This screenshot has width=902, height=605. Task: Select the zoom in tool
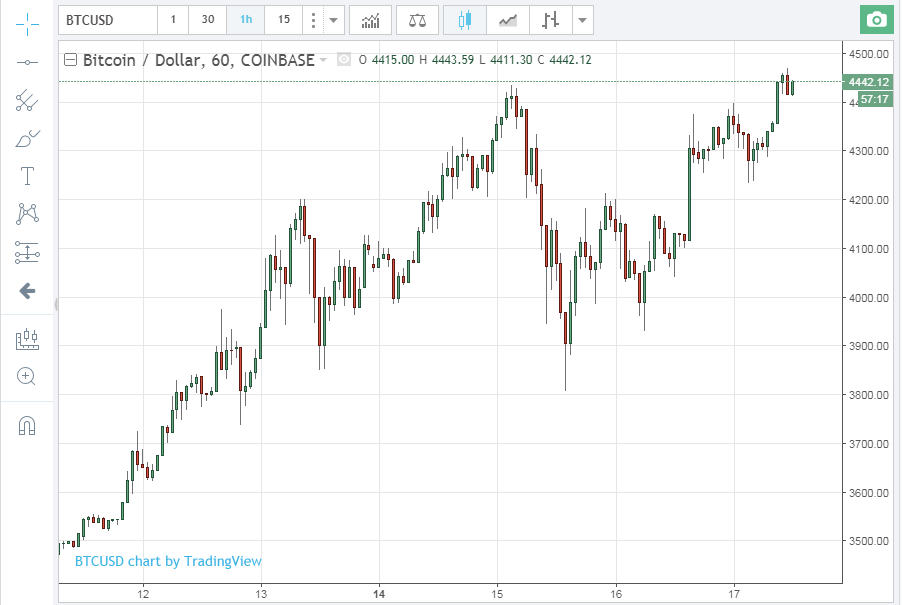[26, 376]
